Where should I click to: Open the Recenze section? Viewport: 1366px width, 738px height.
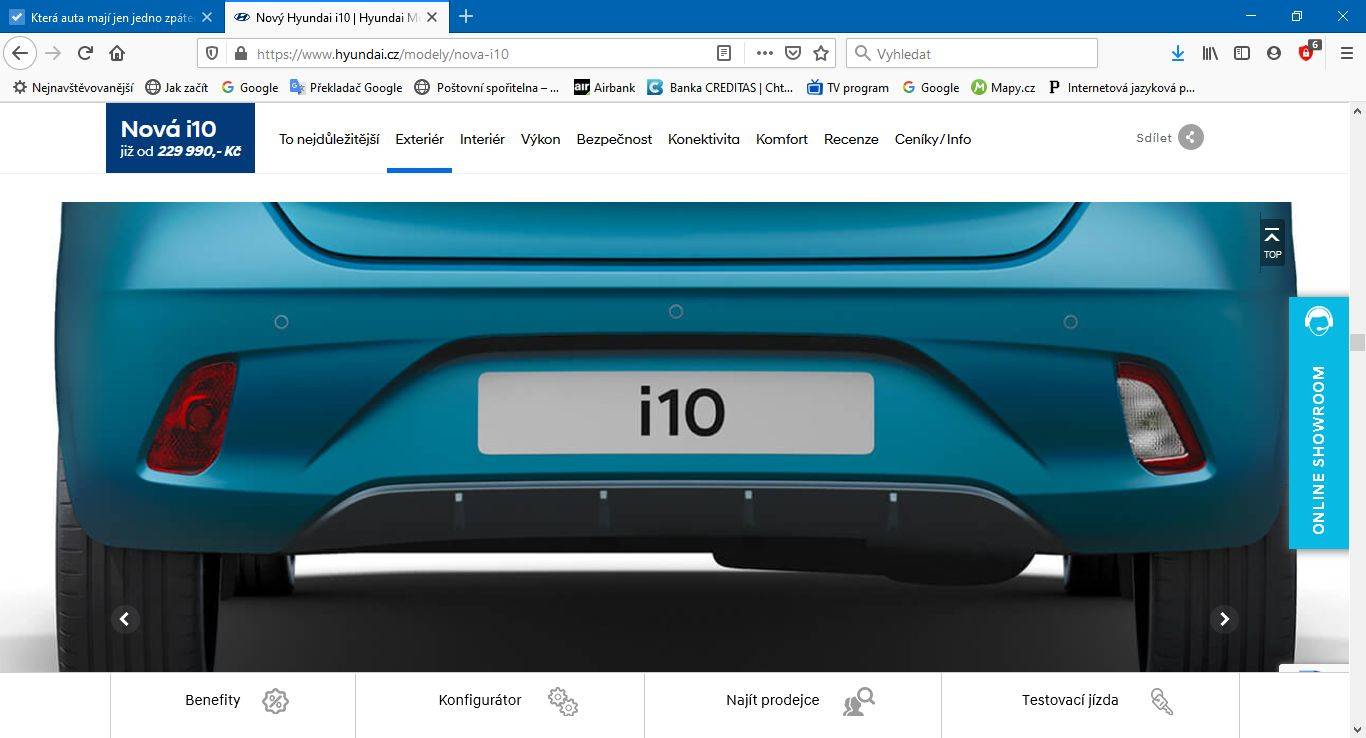click(851, 139)
